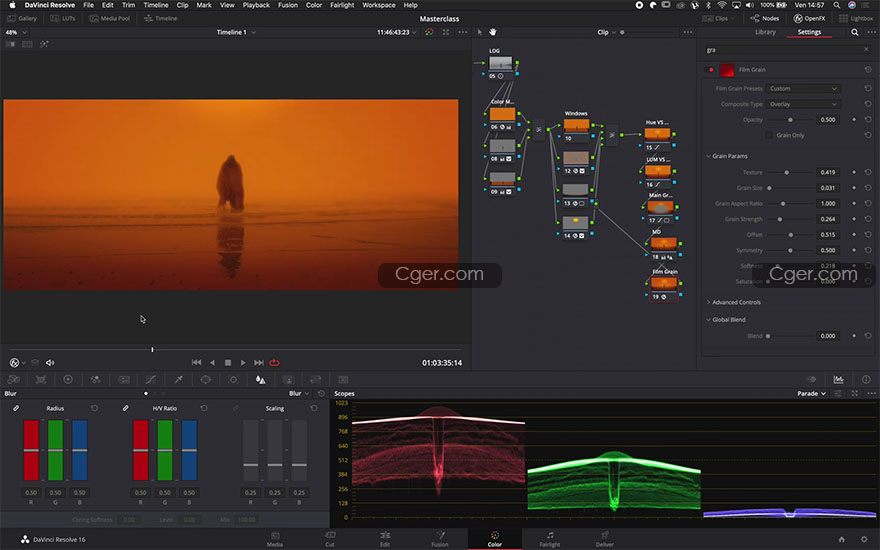Switch to the Deliver page

[604, 539]
